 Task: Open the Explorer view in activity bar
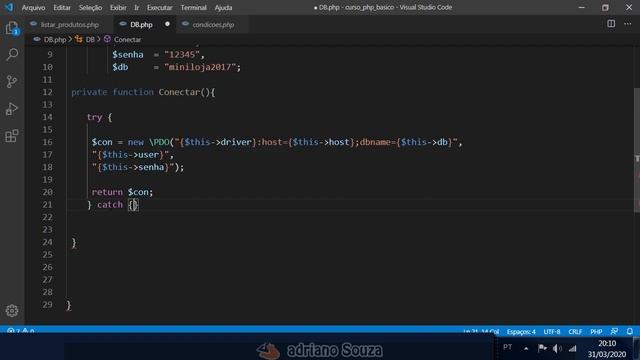coord(12,29)
